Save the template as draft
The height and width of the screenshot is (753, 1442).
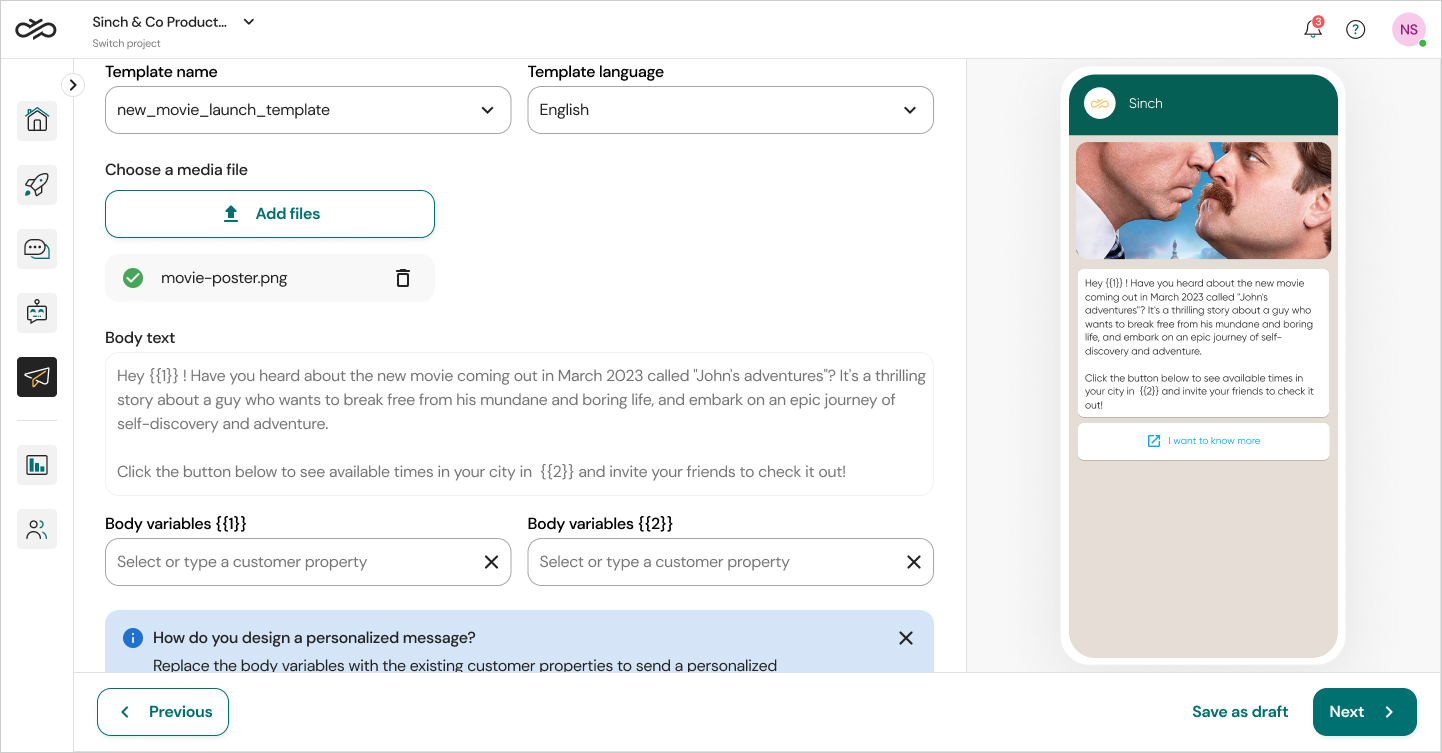click(1240, 711)
